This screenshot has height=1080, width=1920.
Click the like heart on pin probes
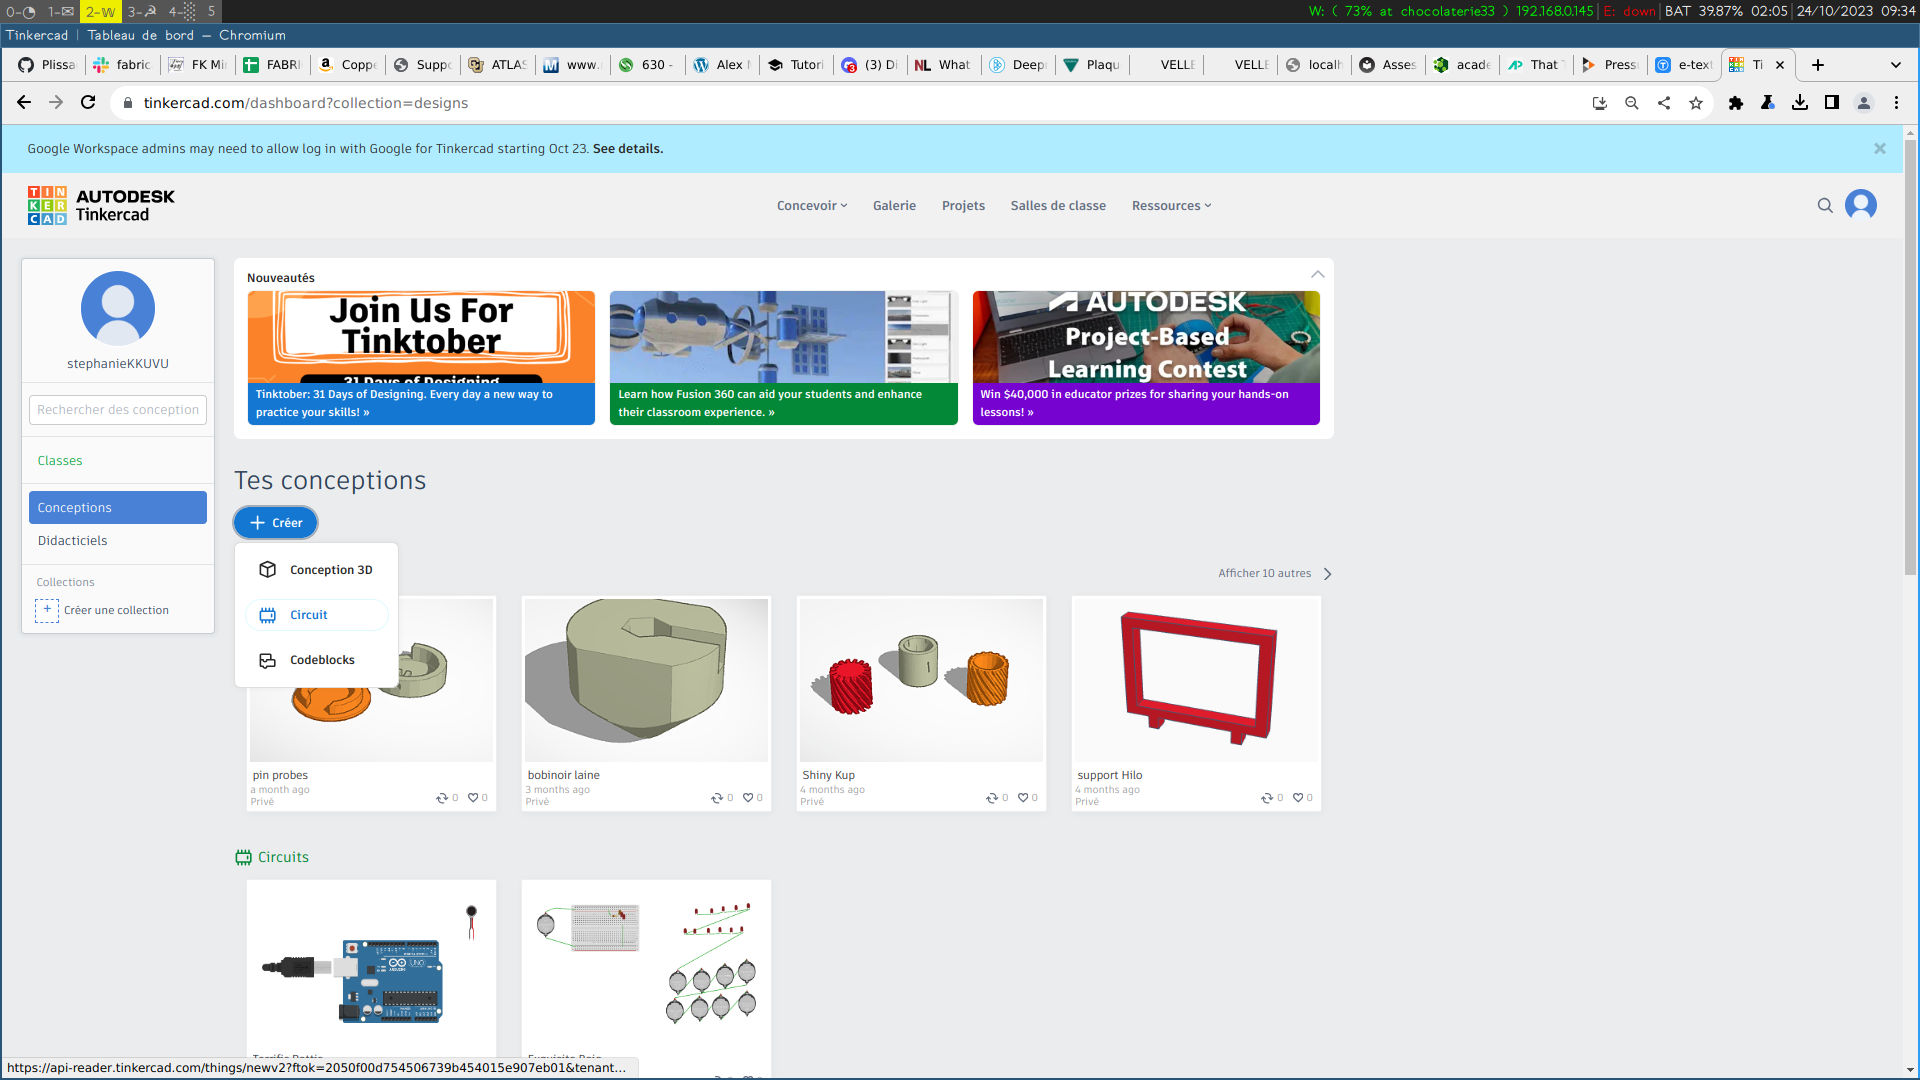473,798
